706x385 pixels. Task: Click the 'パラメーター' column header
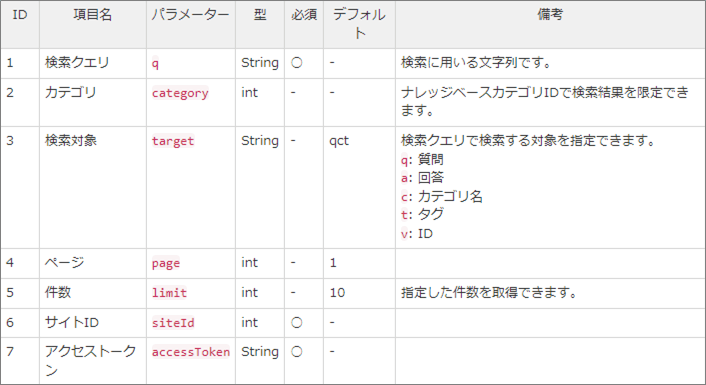coord(190,15)
